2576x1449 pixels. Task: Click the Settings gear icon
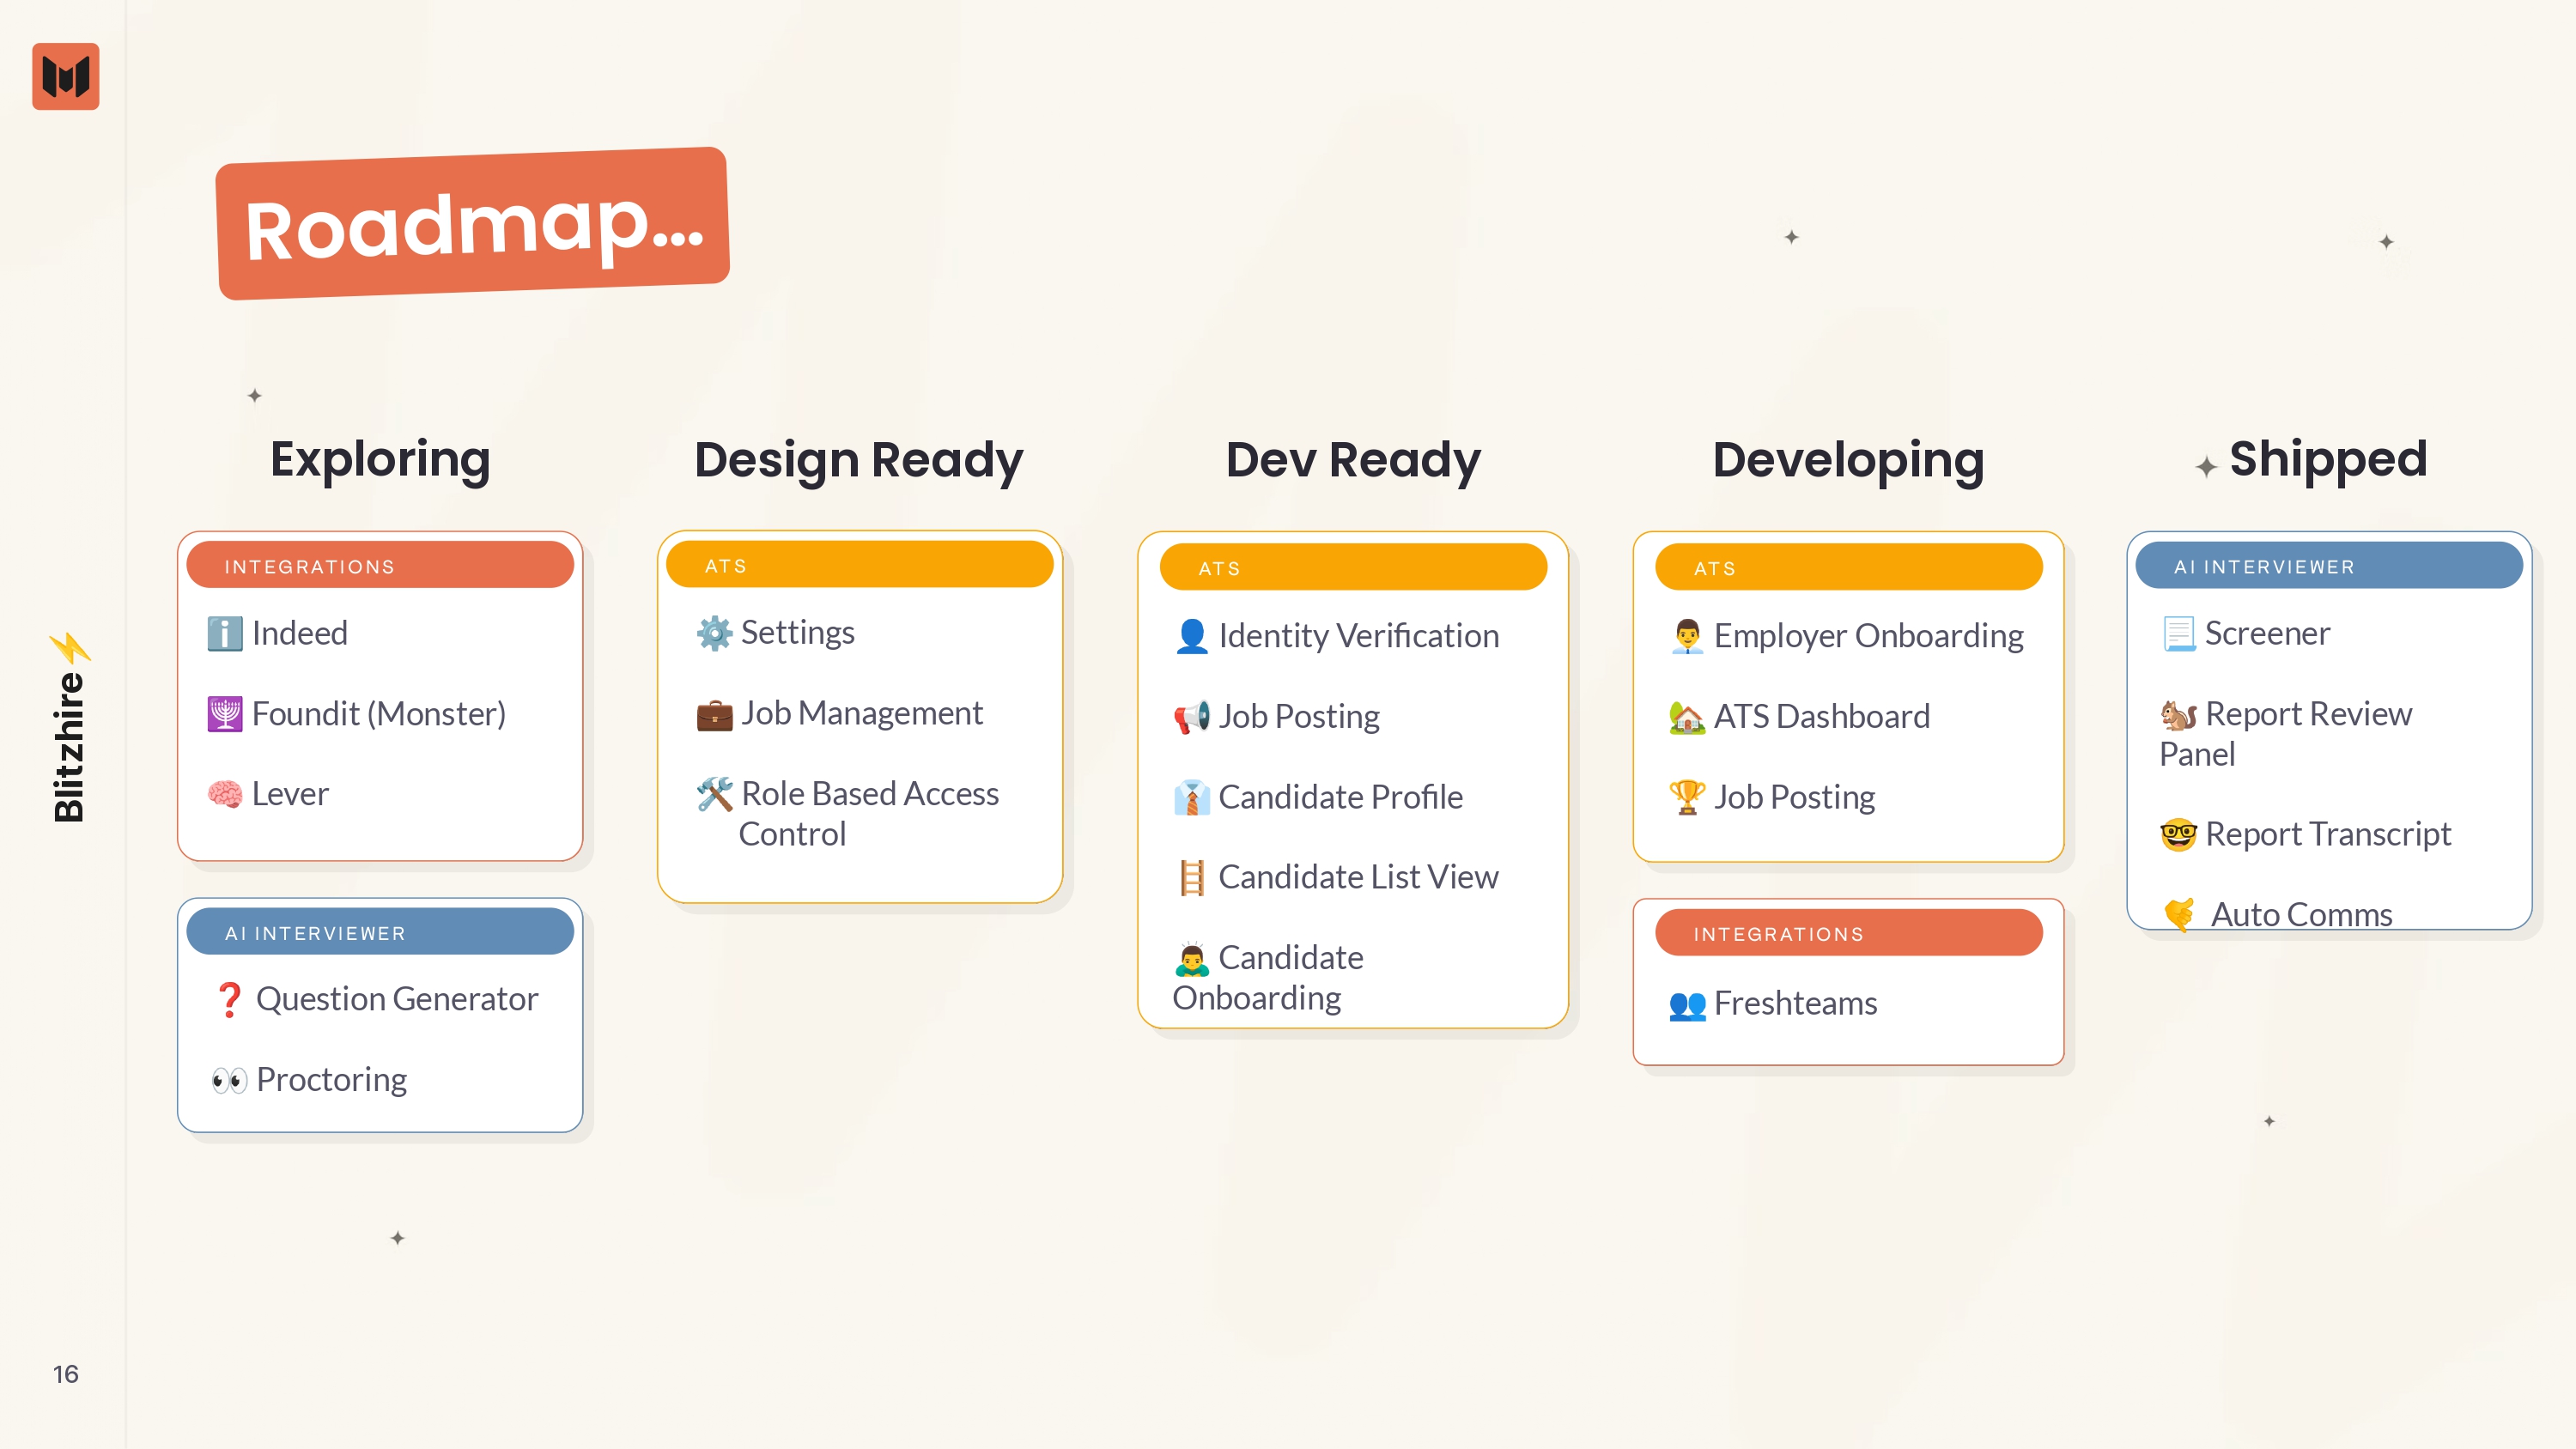point(714,633)
